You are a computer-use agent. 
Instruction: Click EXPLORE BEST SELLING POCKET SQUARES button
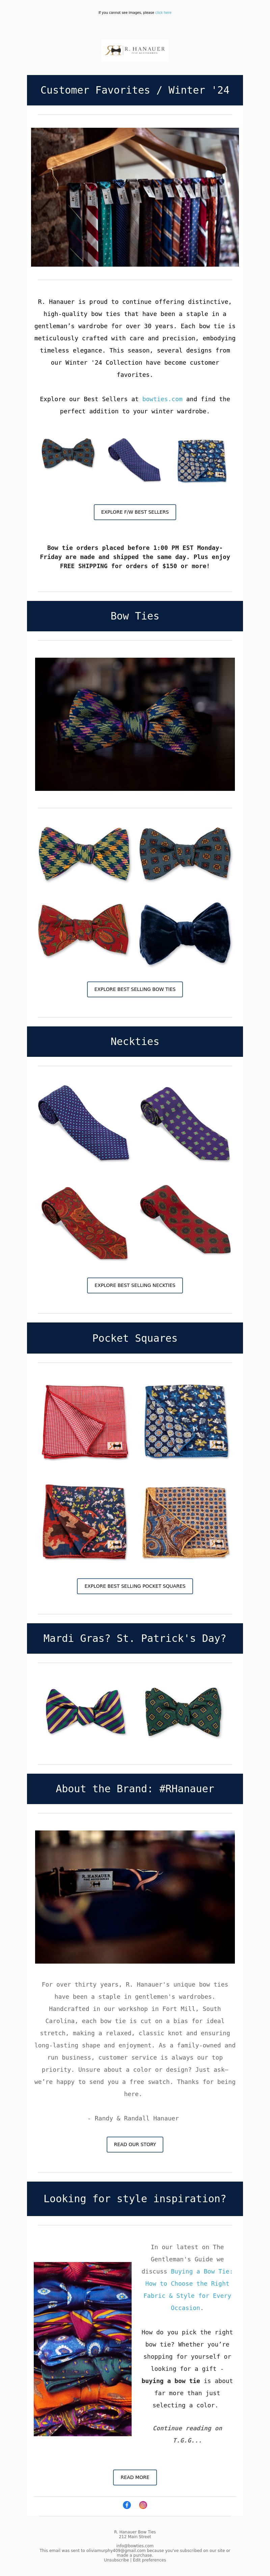coord(135,1586)
